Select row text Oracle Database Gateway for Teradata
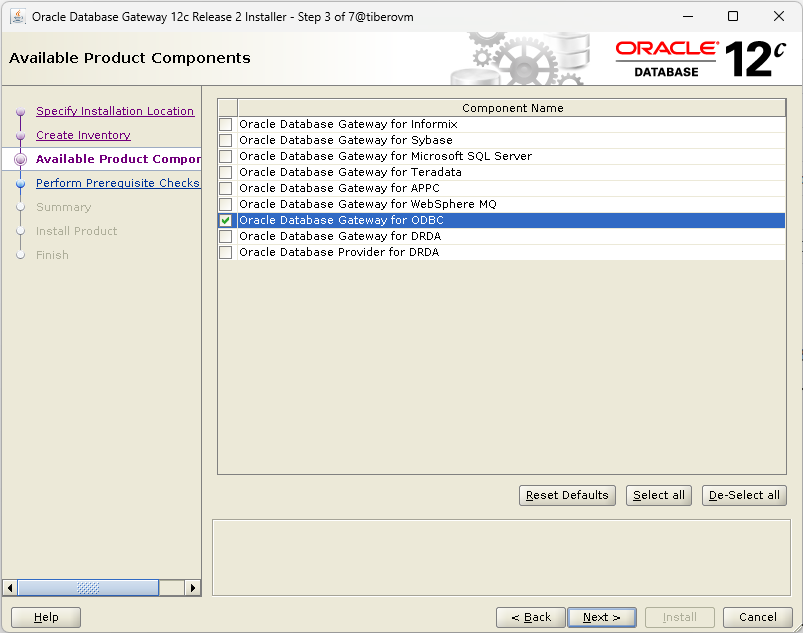 click(x=350, y=172)
